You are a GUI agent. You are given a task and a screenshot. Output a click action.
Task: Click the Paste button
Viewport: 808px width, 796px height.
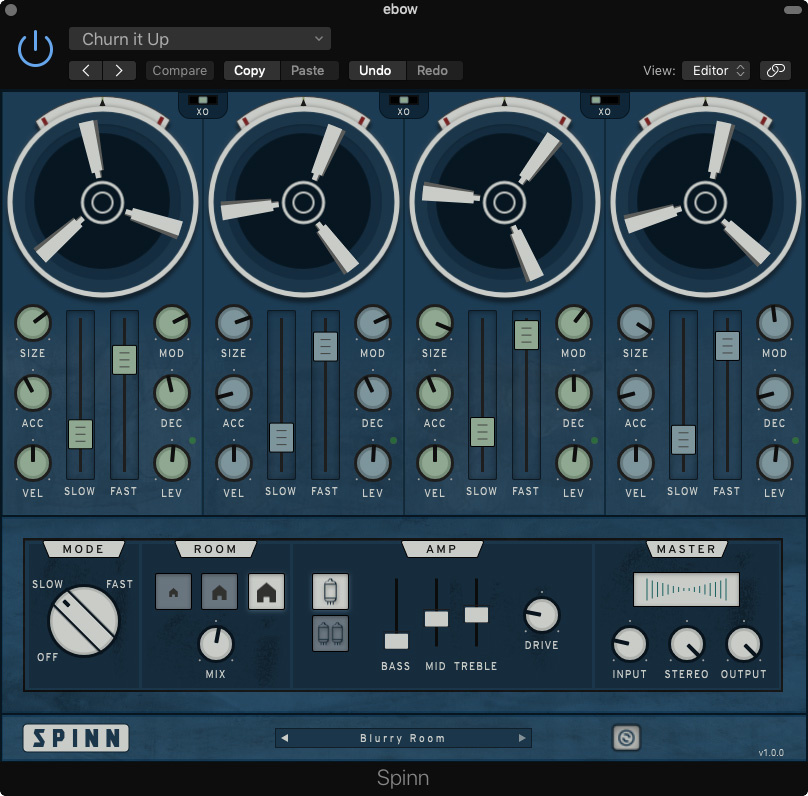[308, 71]
